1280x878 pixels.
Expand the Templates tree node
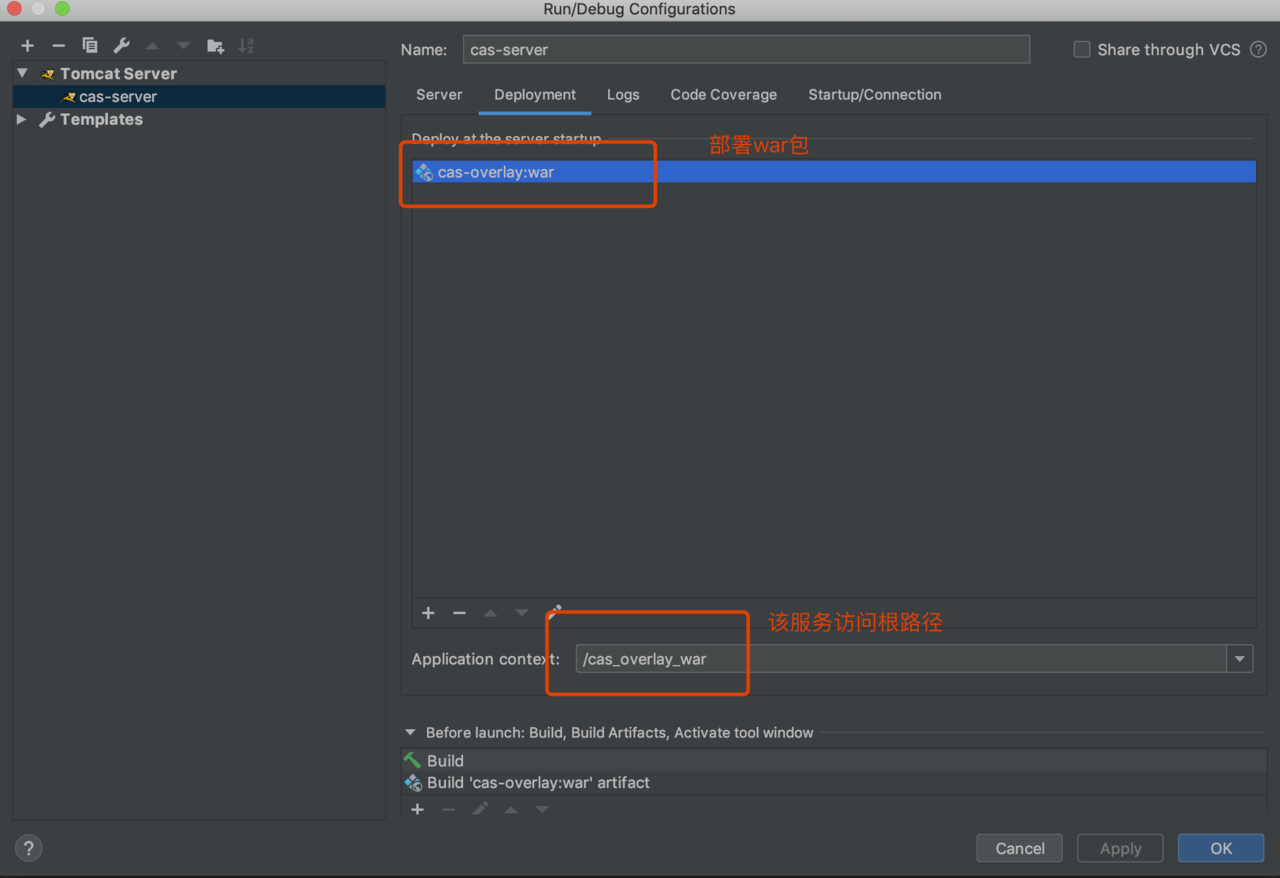[x=22, y=119]
